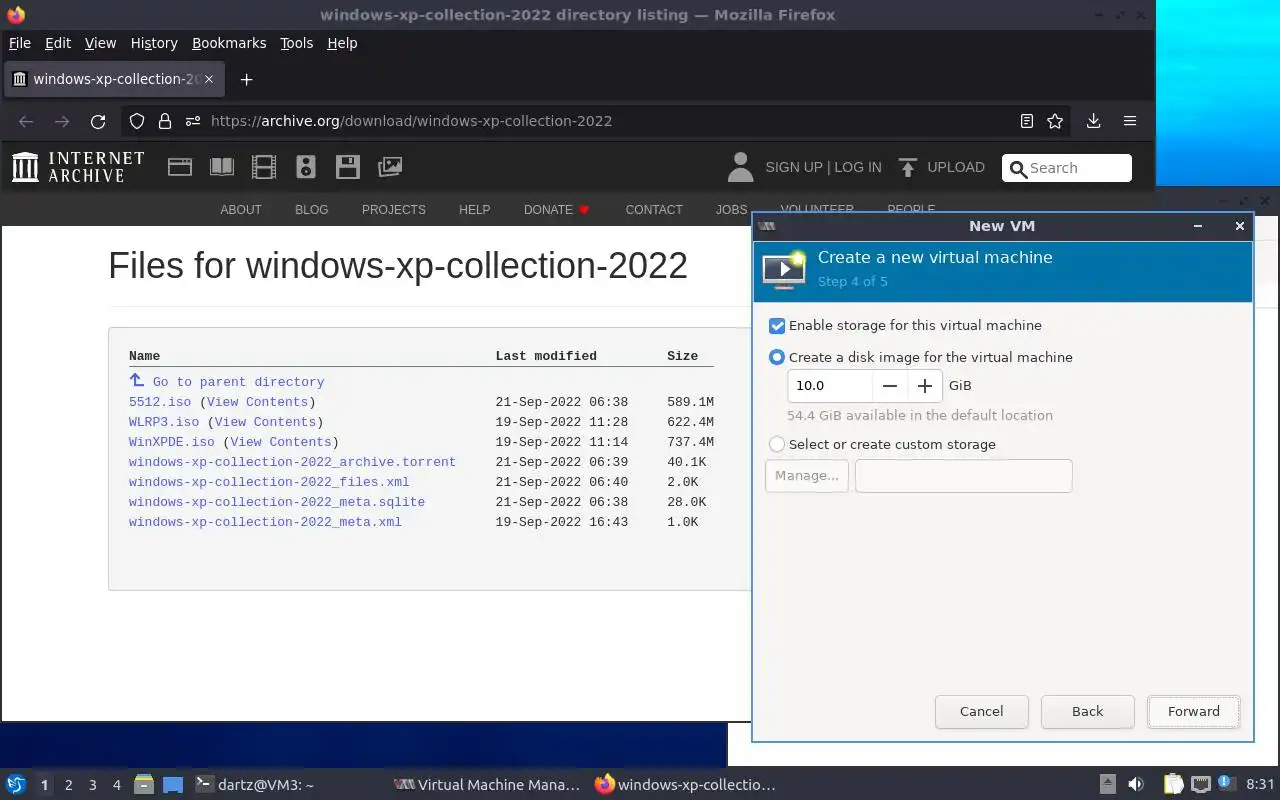Open Virtual Machine Manager taskbar entry
This screenshot has width=1280, height=800.
(487, 785)
